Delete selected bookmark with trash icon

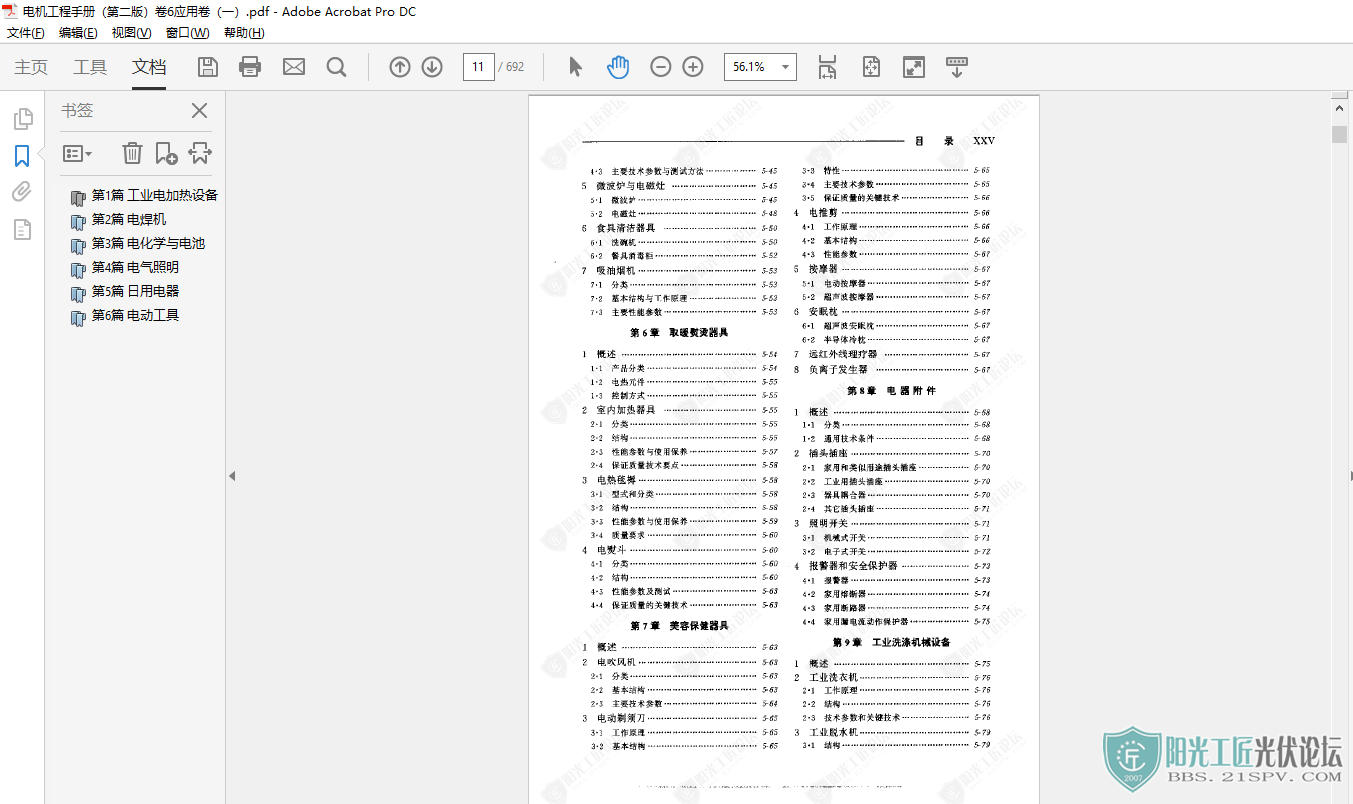pyautogui.click(x=132, y=153)
